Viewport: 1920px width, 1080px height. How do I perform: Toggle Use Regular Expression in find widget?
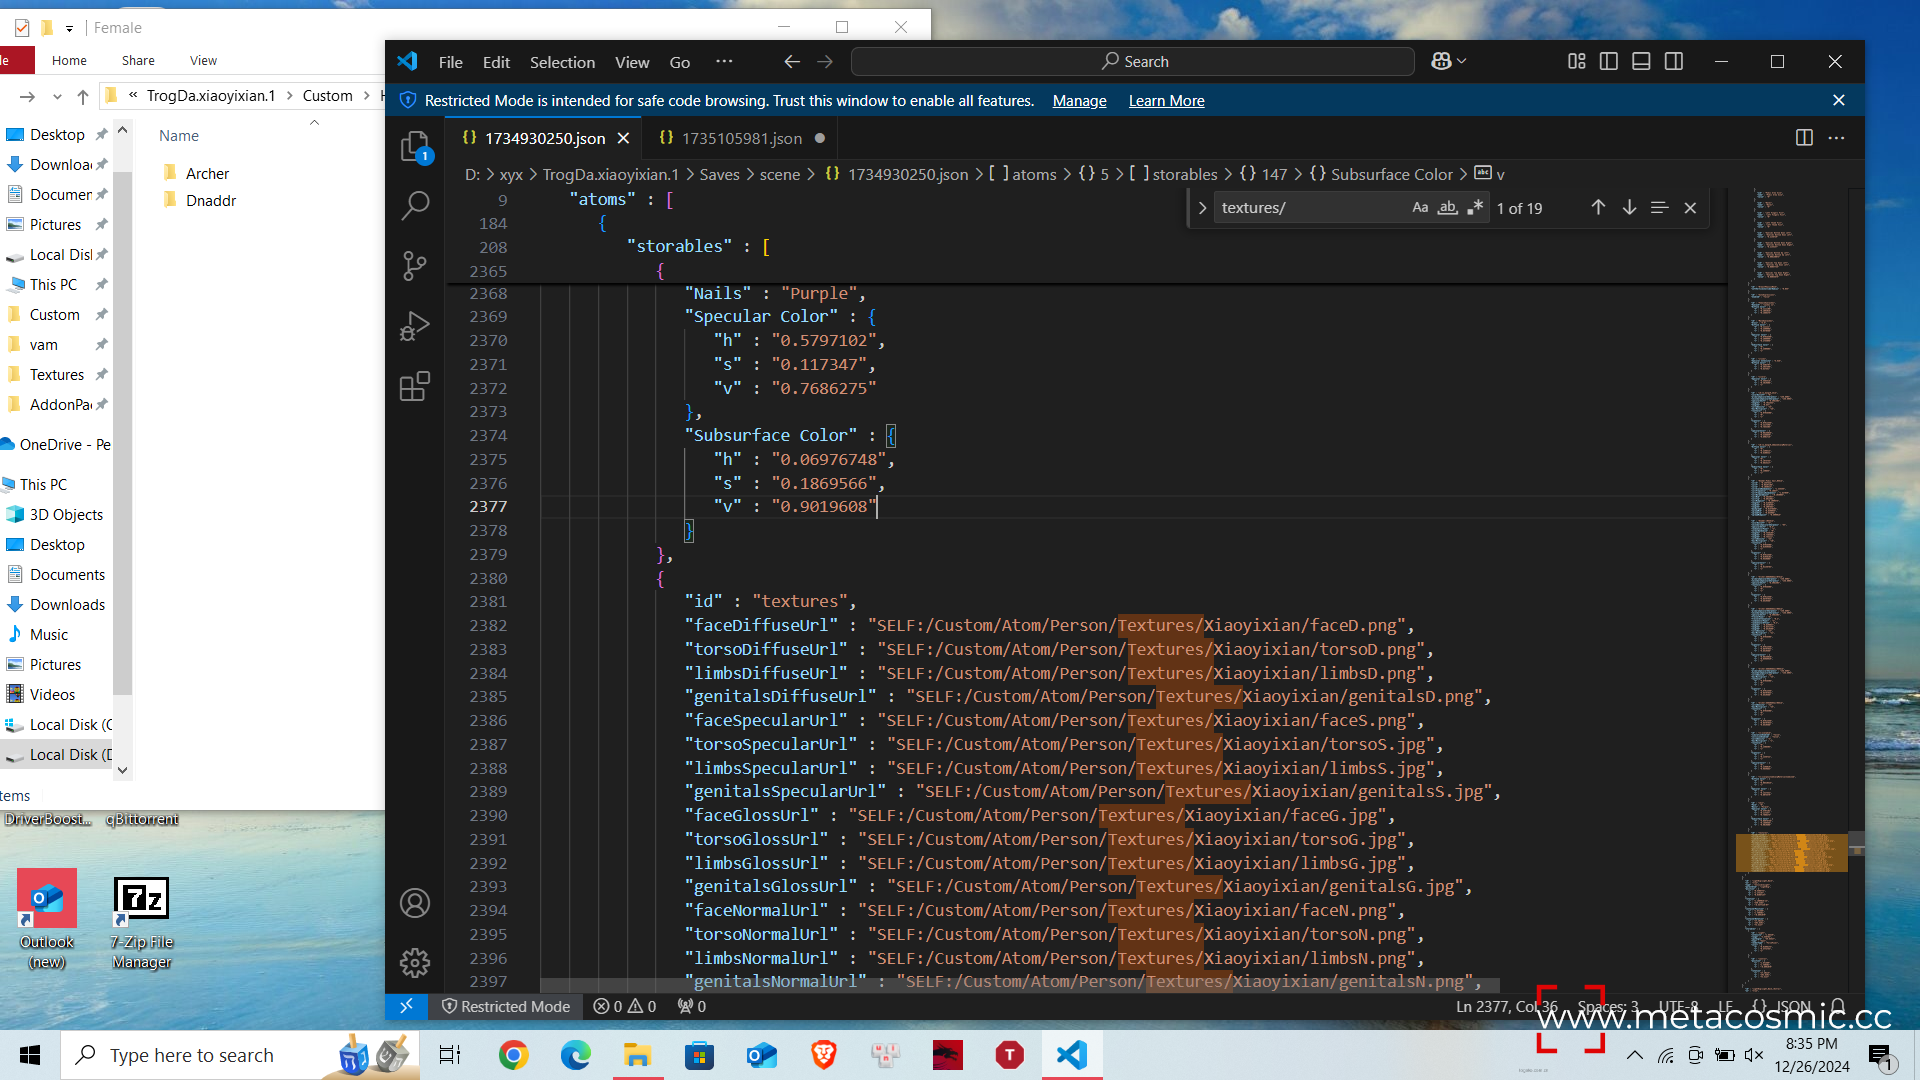[x=1475, y=208]
